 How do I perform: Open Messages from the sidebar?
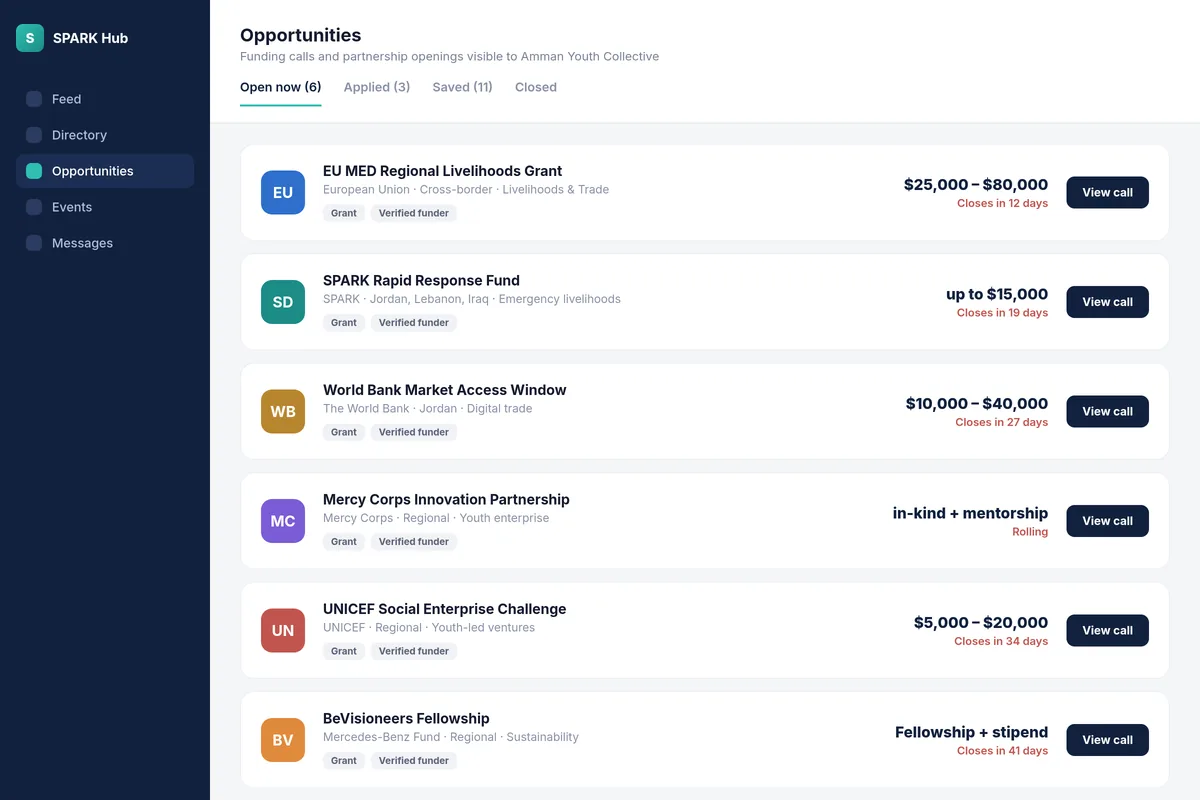pos(105,243)
